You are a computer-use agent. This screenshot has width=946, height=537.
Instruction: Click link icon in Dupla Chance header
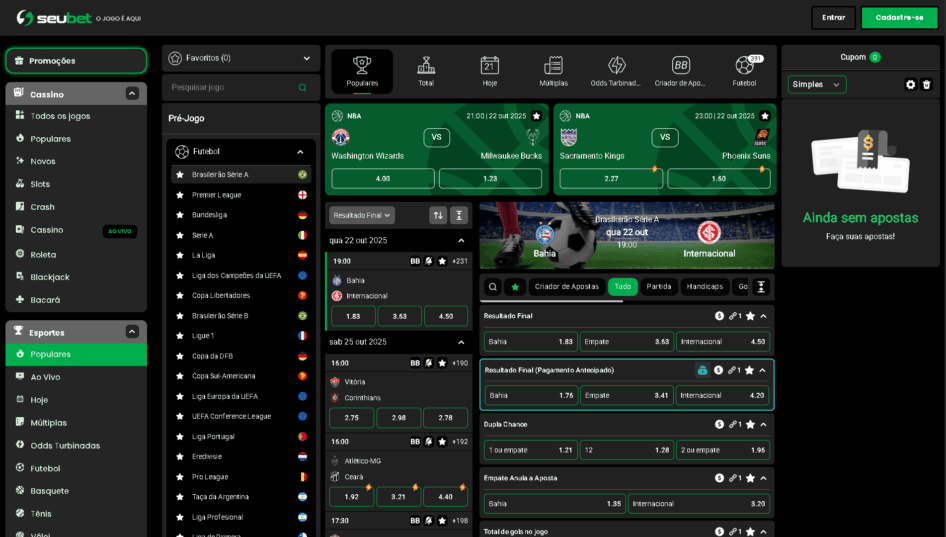click(x=735, y=425)
